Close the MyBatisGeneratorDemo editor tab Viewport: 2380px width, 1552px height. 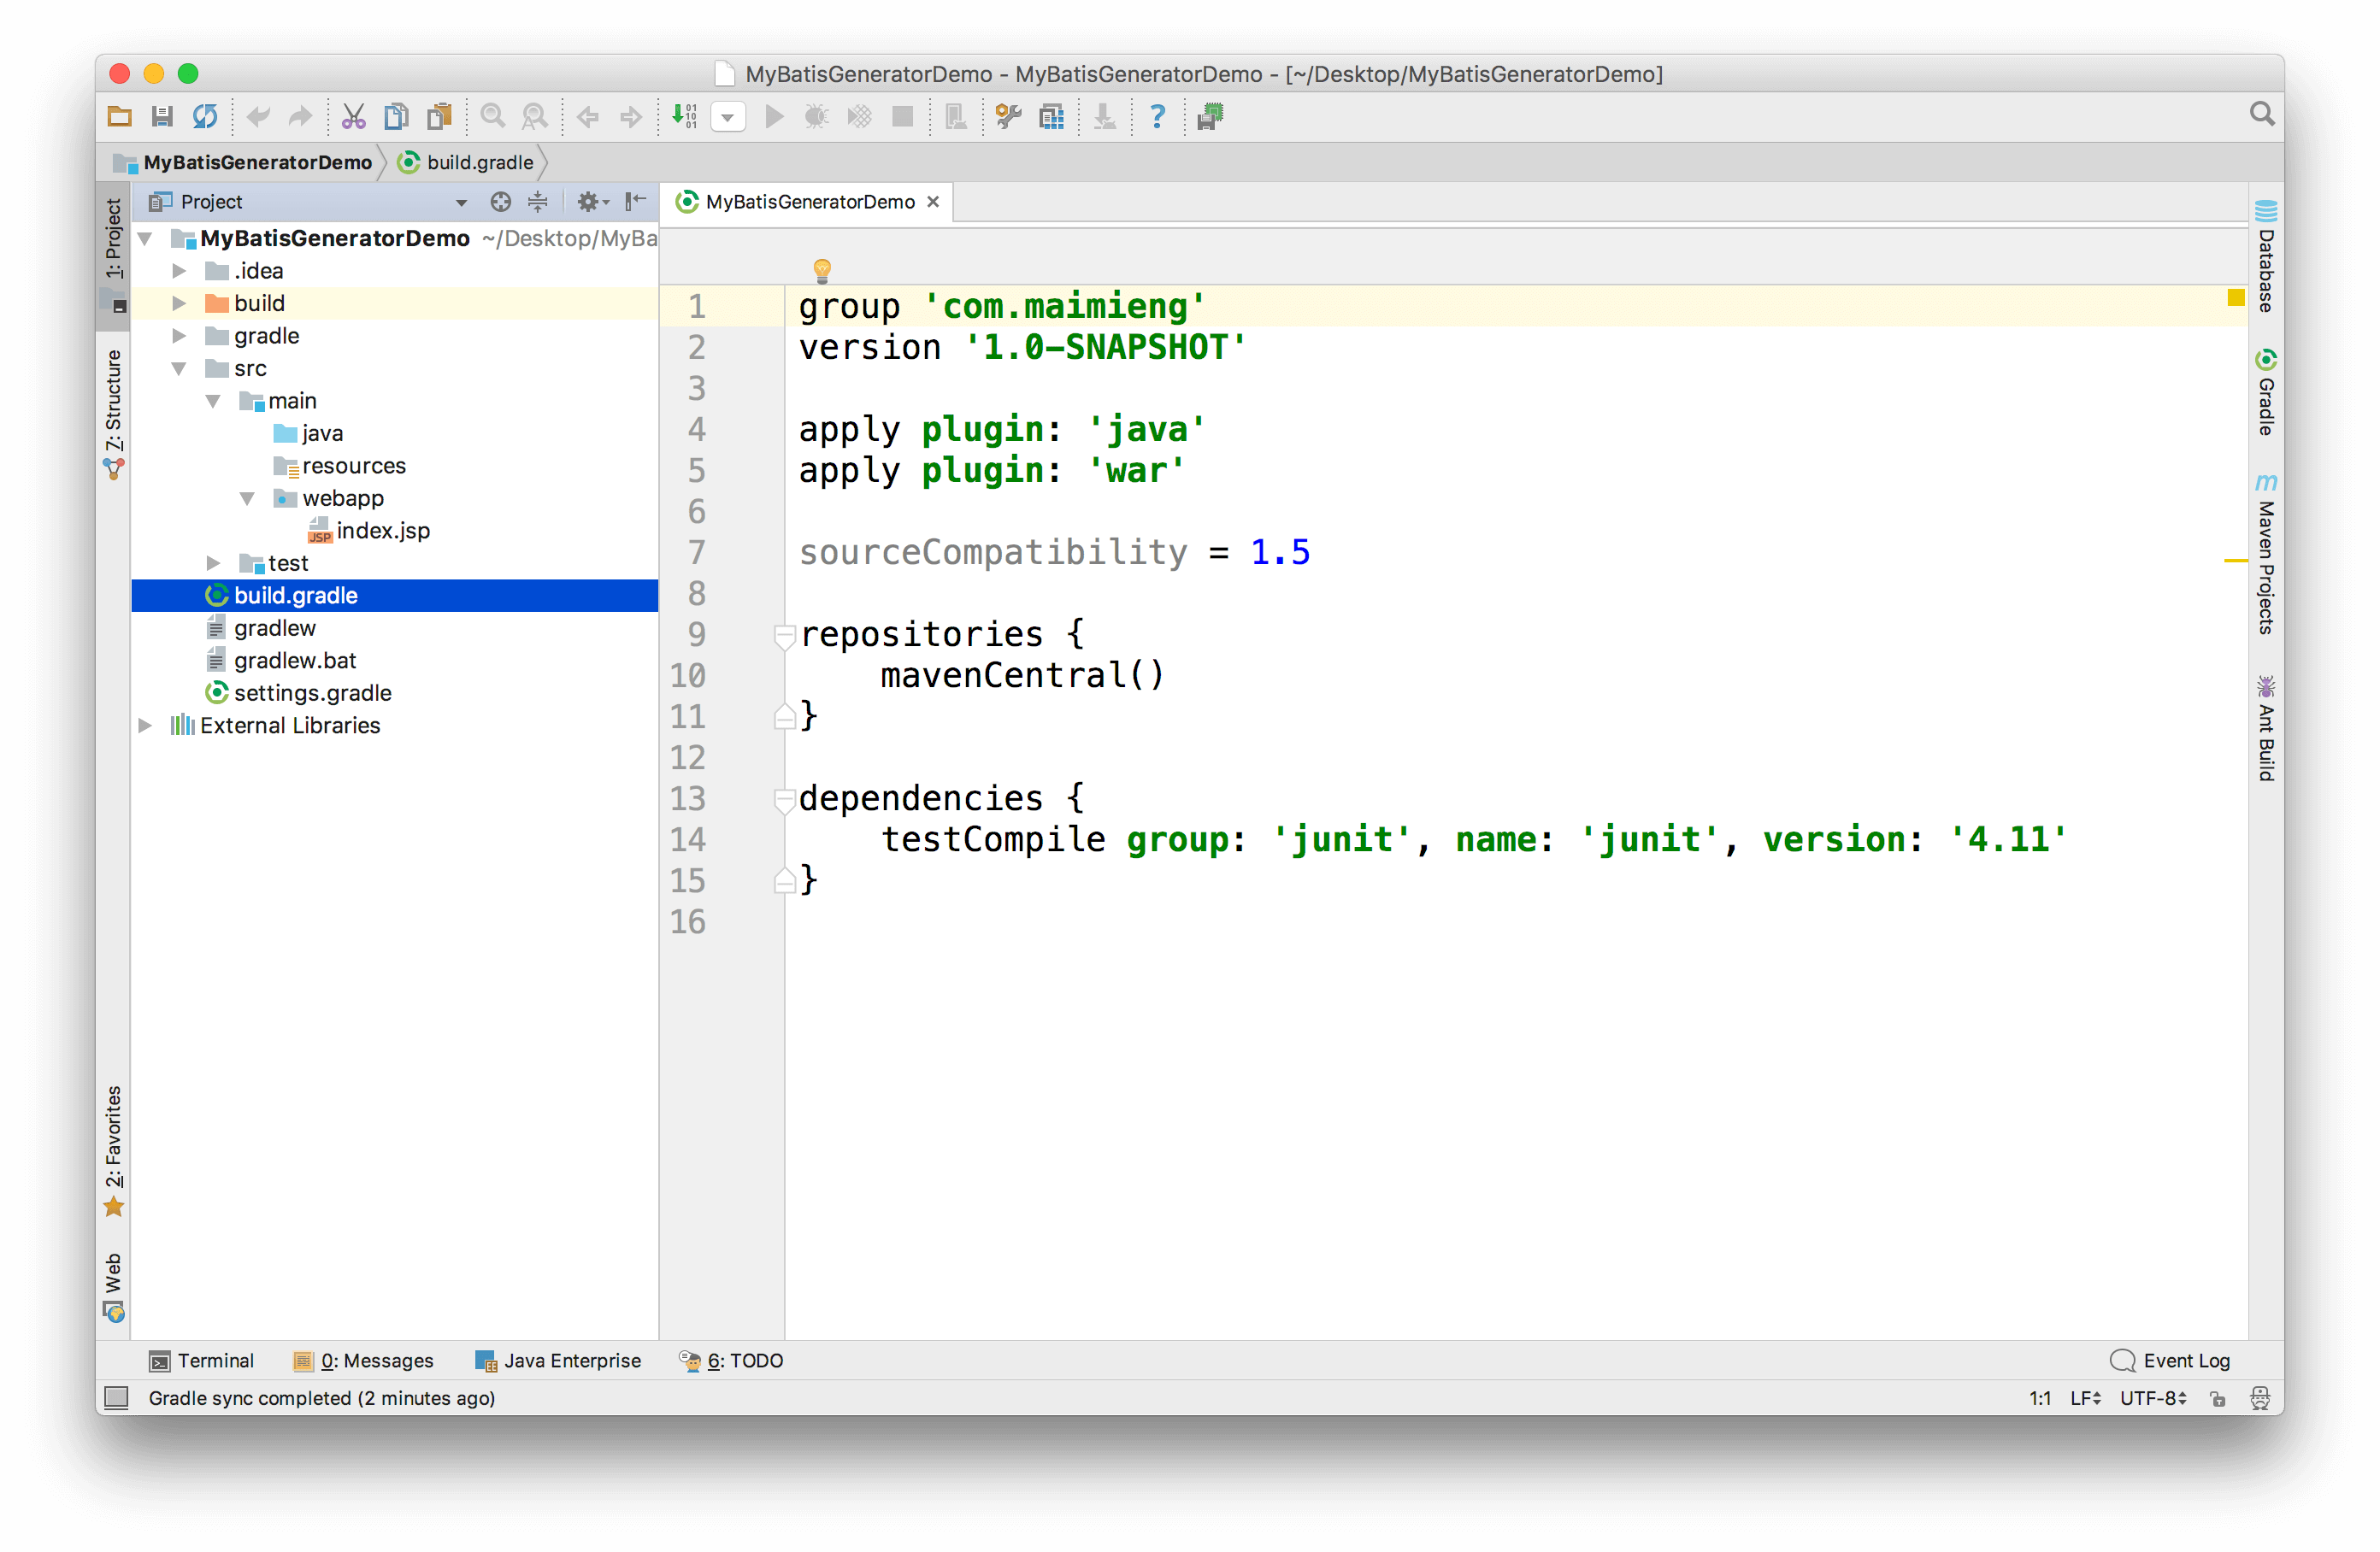pos(933,202)
